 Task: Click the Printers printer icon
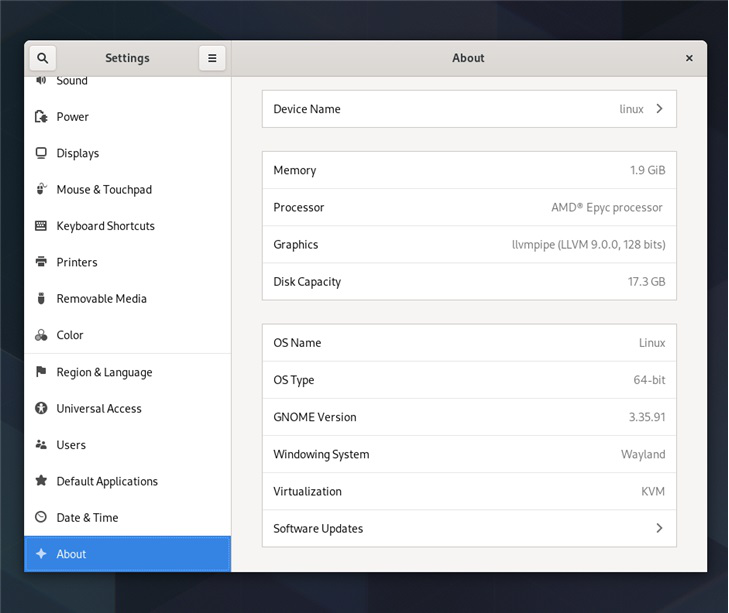click(41, 262)
